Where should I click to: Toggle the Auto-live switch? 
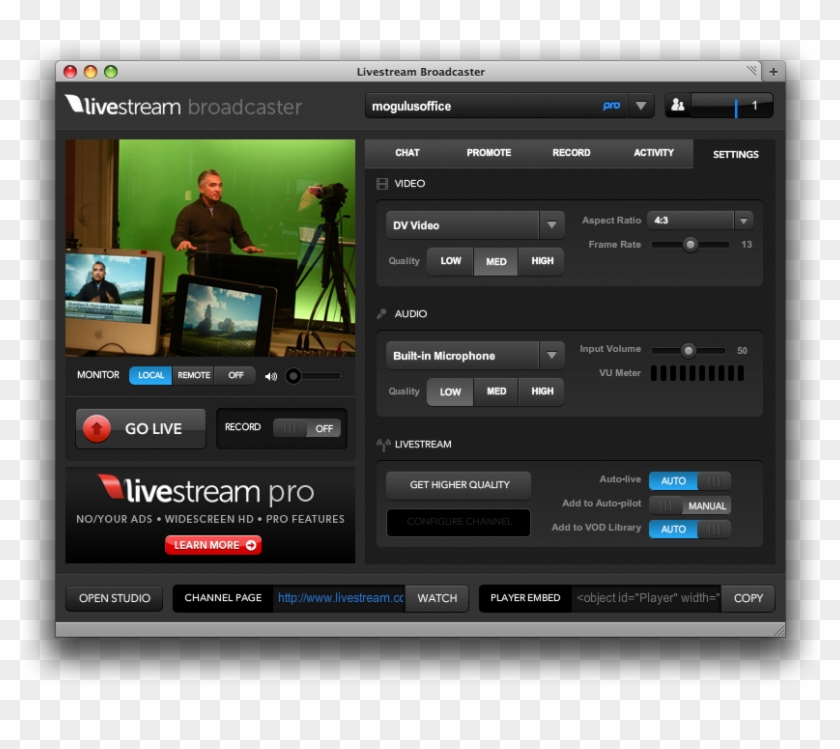coord(689,481)
